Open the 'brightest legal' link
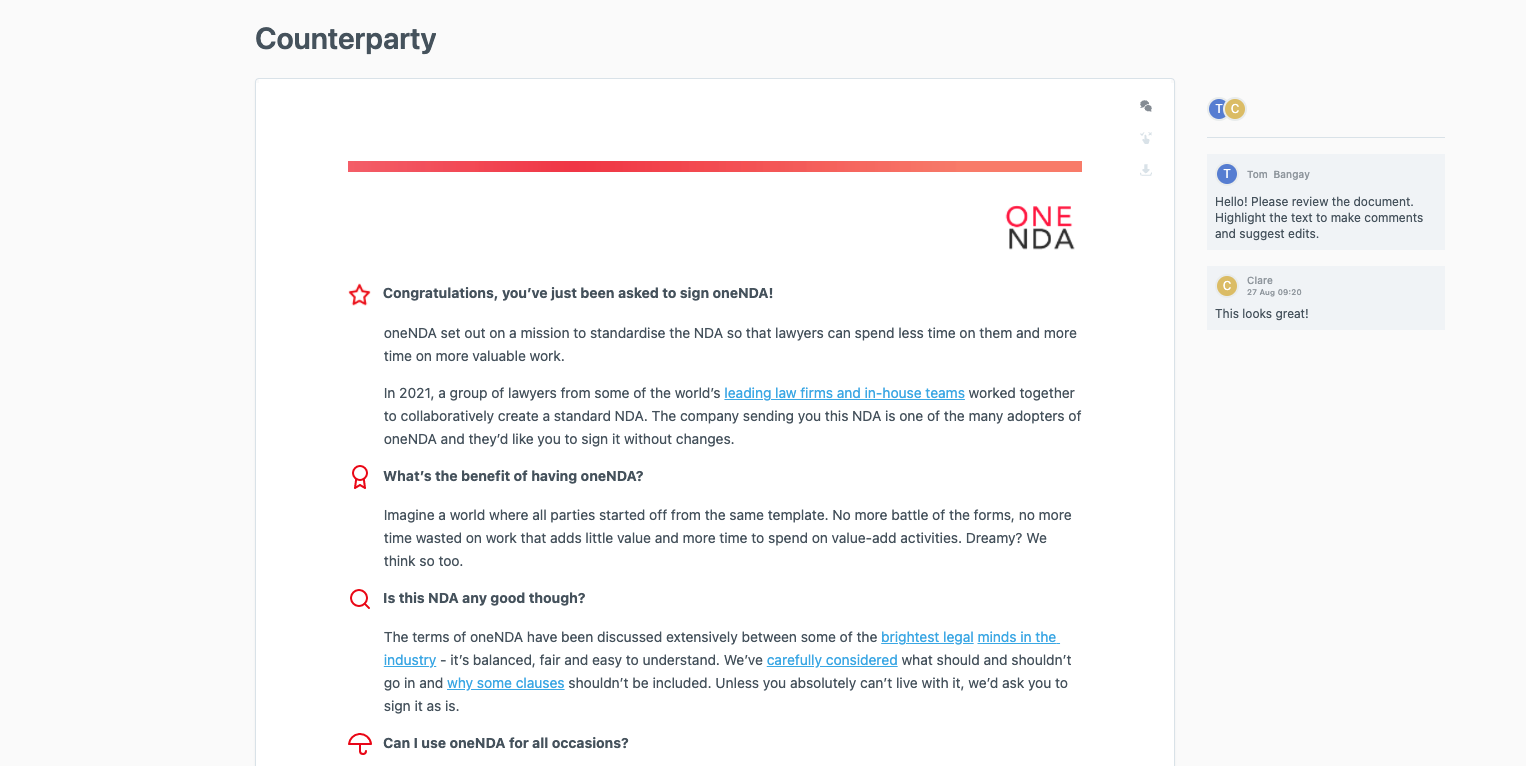Viewport: 1526px width, 766px height. [927, 637]
